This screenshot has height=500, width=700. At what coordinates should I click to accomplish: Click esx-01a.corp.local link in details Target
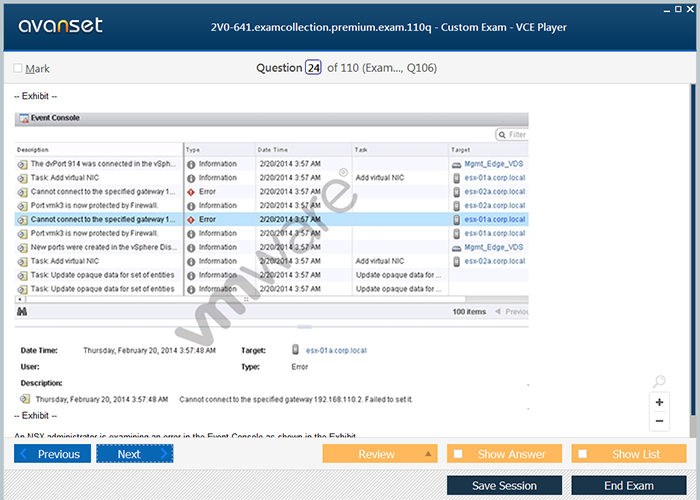[336, 350]
